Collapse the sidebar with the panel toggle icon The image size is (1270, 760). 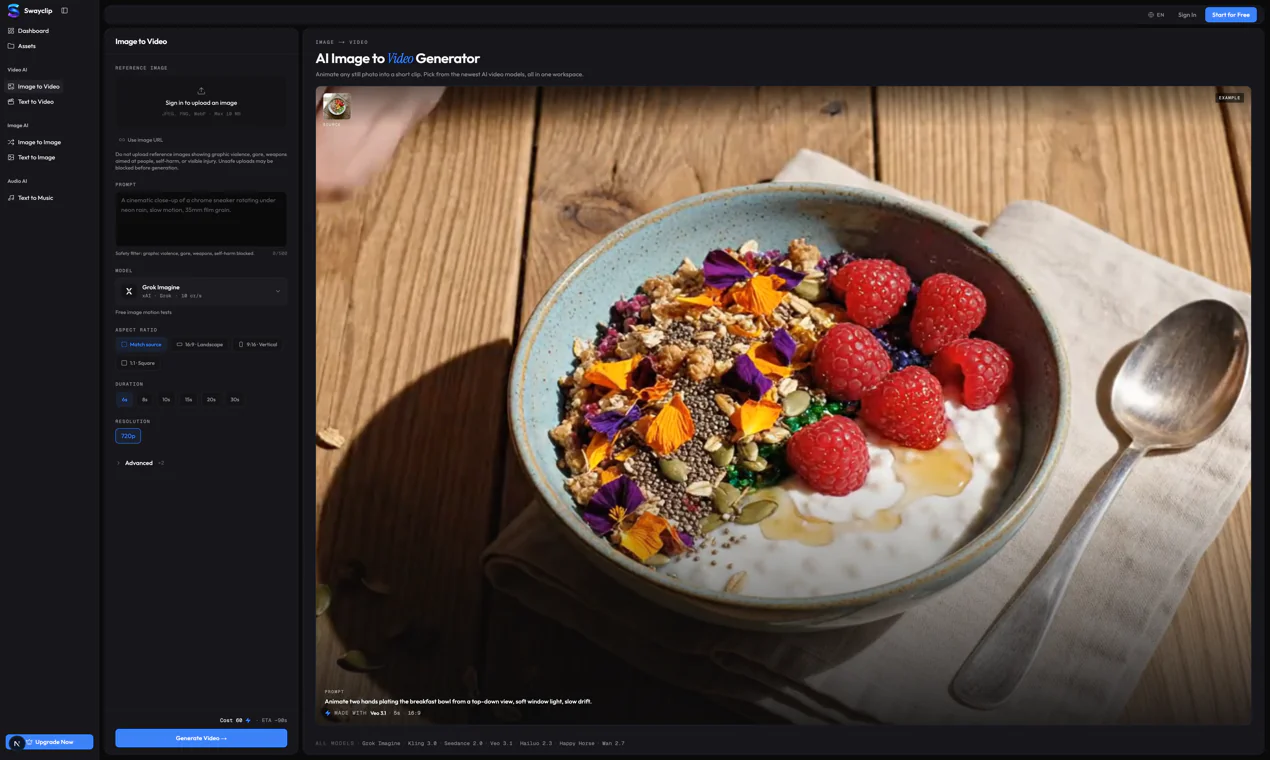[x=64, y=11]
